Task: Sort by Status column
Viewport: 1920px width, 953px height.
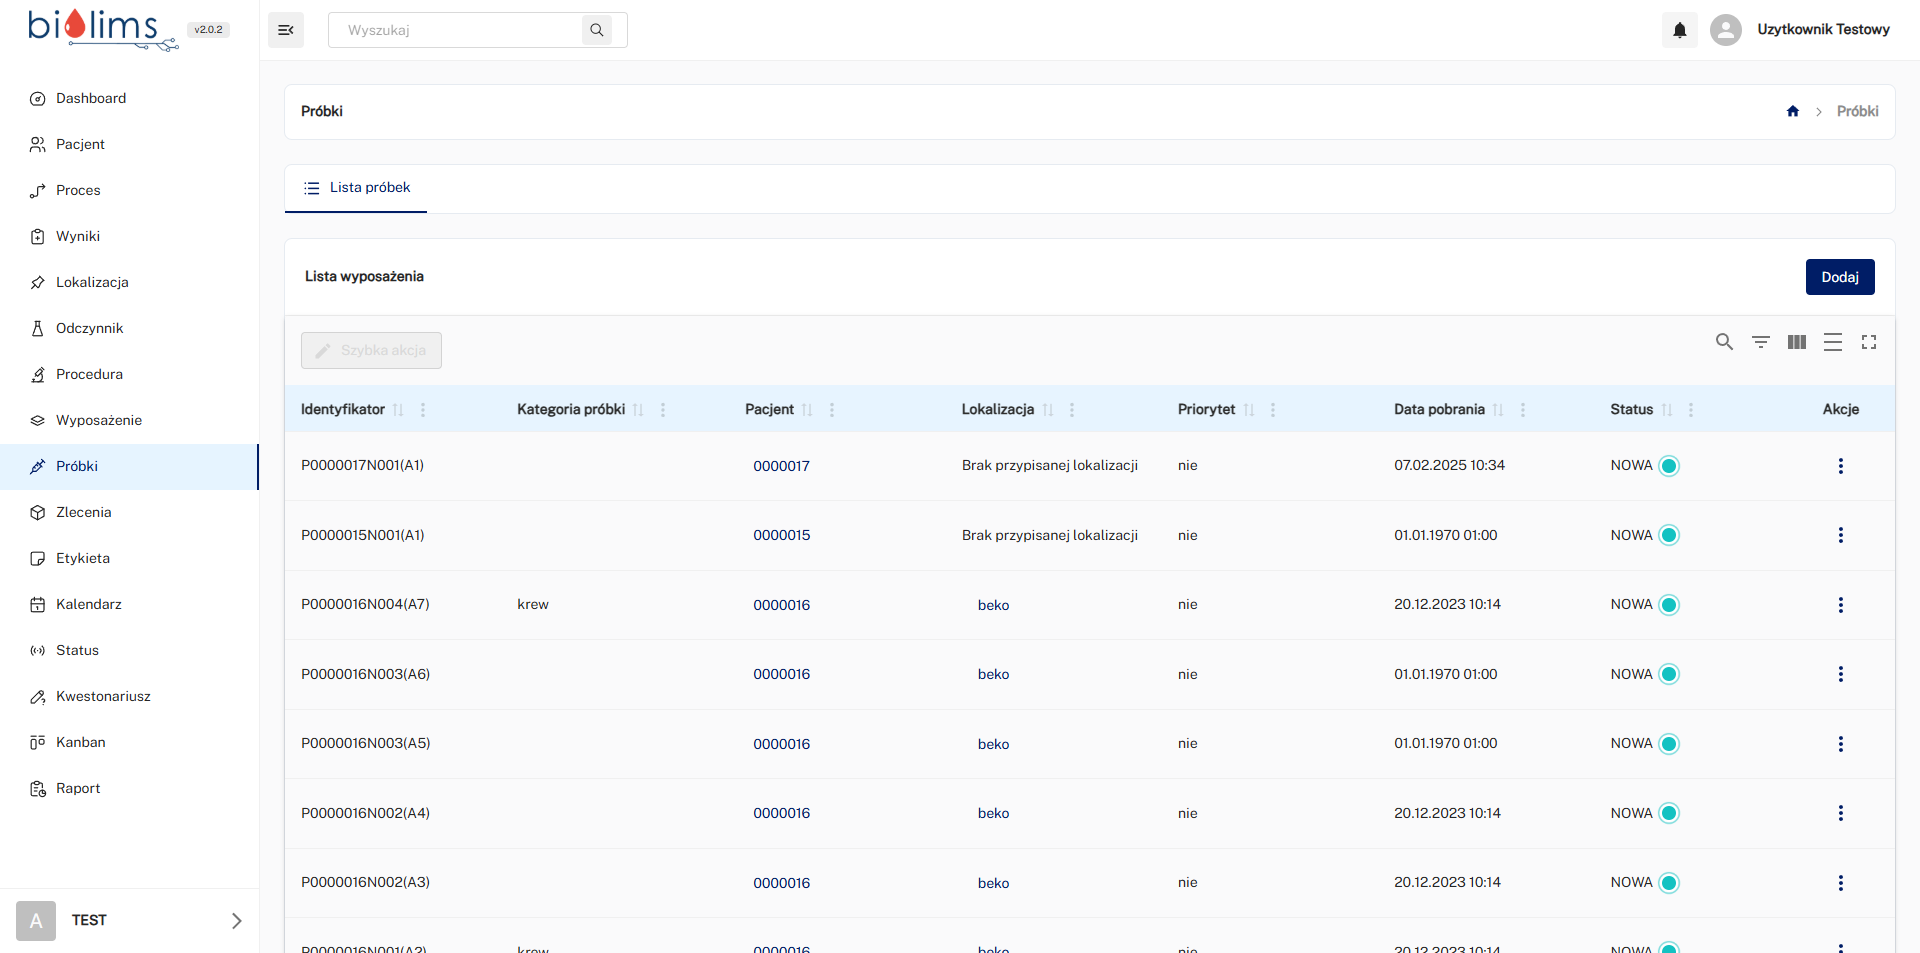Action: click(1667, 410)
